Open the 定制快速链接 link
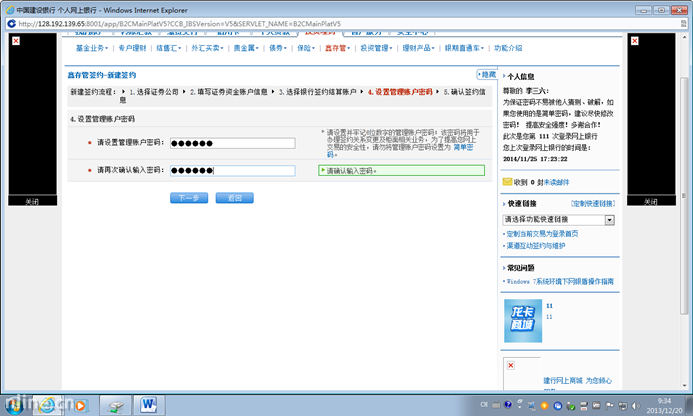693x416 pixels. [x=593, y=203]
